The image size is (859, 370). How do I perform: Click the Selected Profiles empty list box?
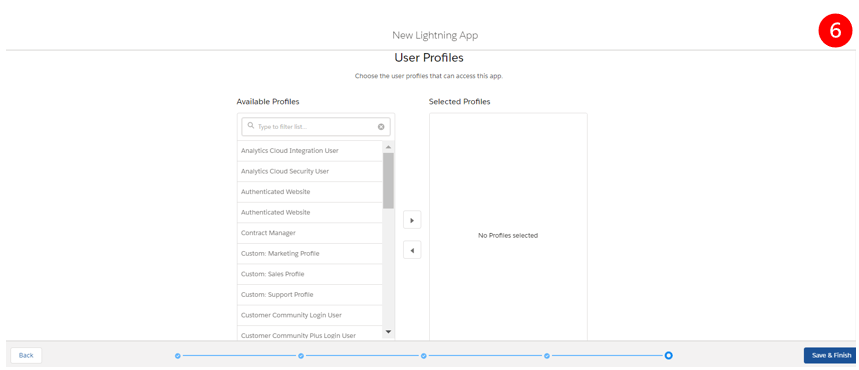click(508, 227)
